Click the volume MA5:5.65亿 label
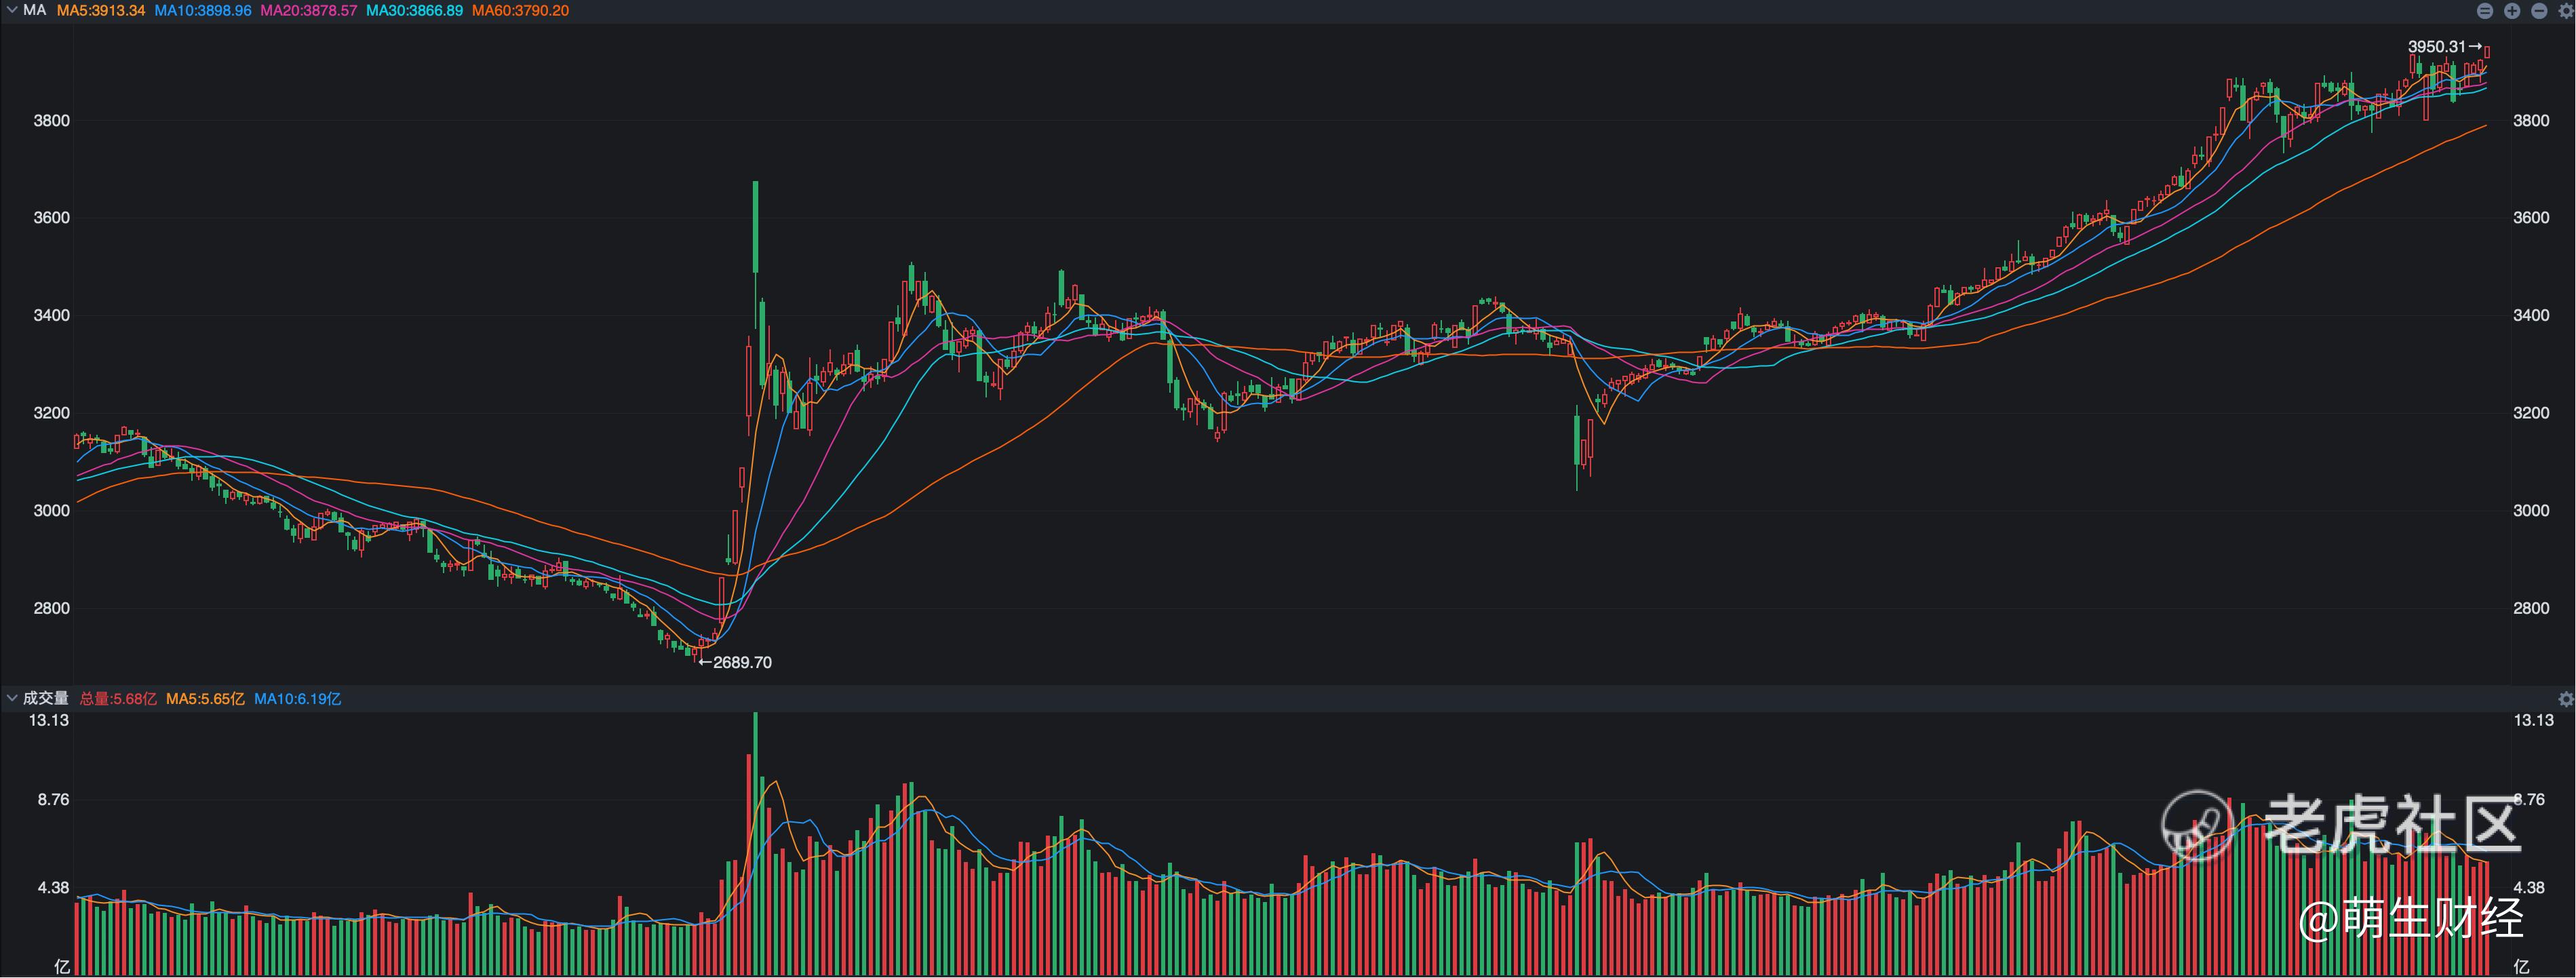This screenshot has height=978, width=2576. pyautogui.click(x=205, y=699)
